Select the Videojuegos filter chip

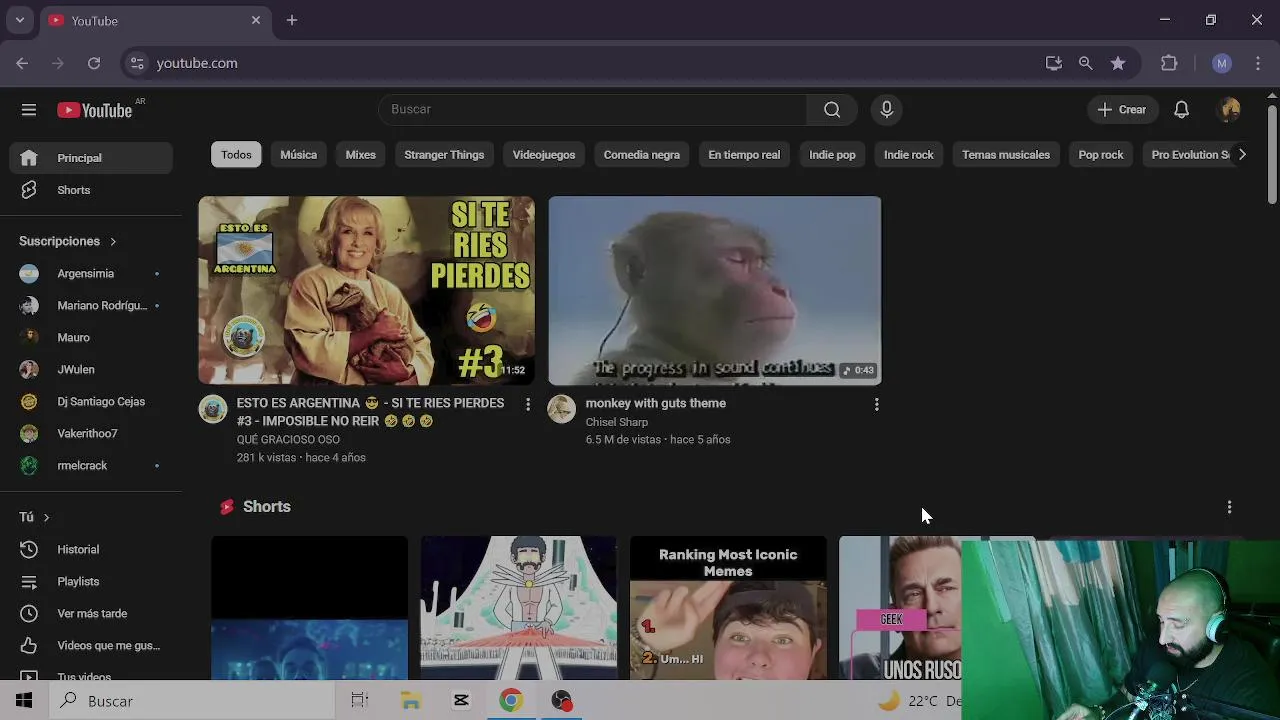[544, 155]
